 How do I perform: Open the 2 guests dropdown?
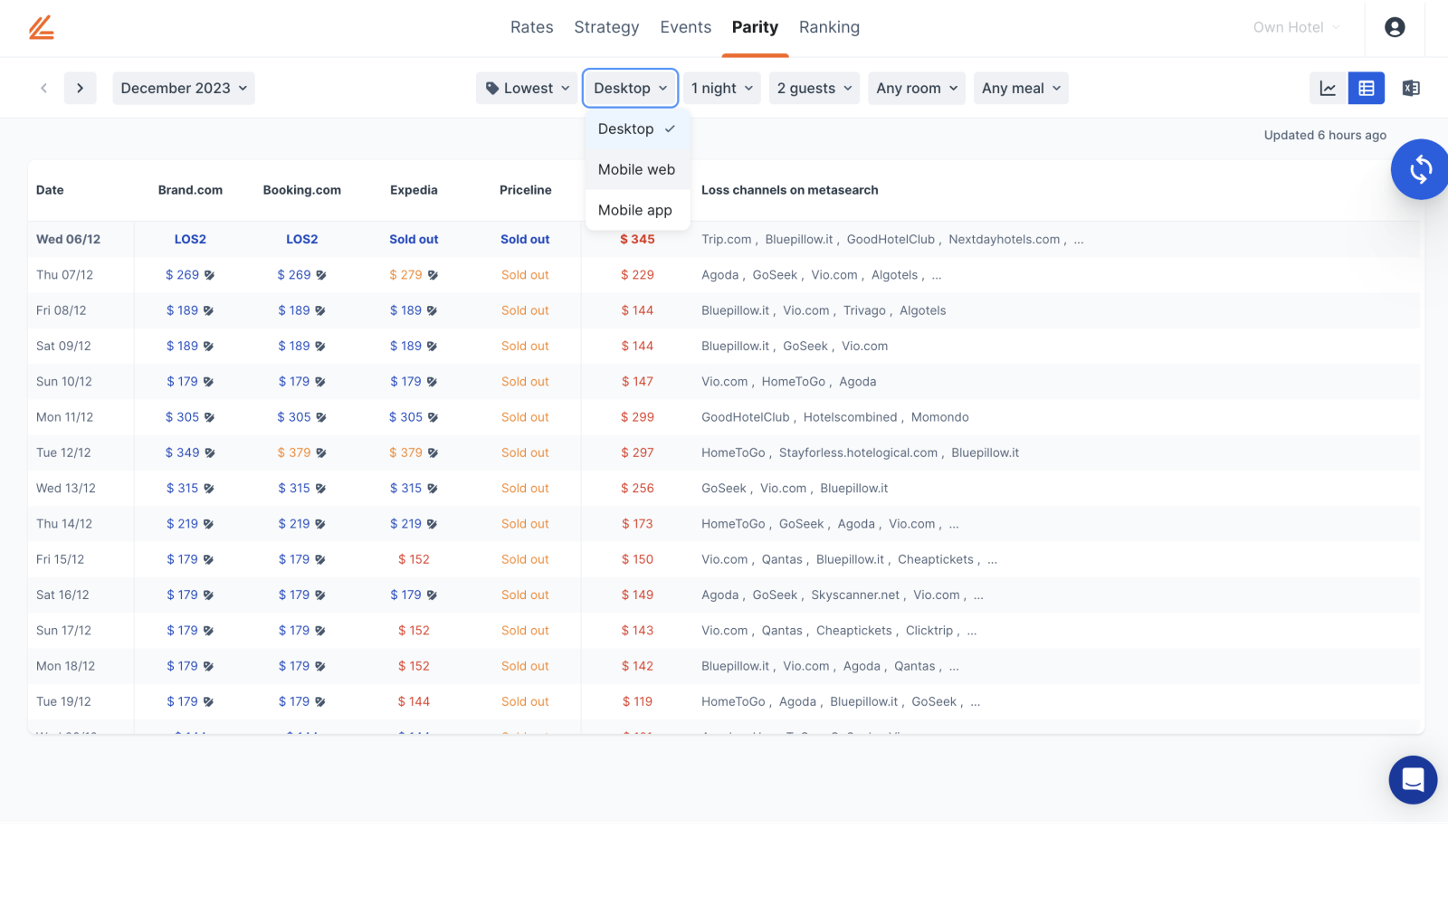814,88
